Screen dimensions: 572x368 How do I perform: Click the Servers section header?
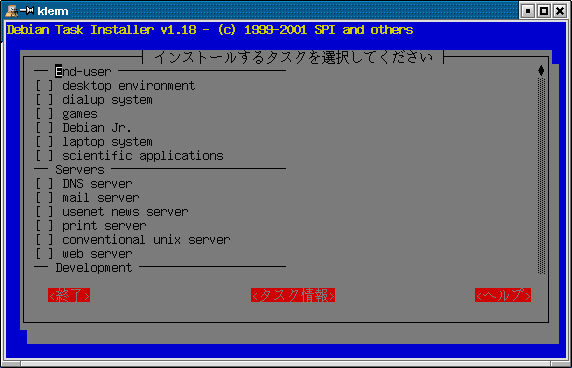tap(80, 170)
